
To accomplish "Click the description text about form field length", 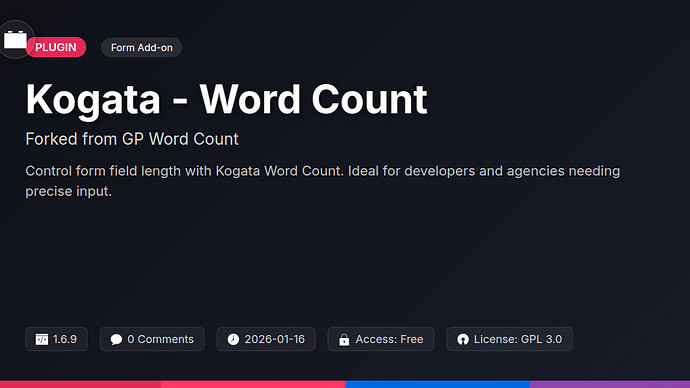I will tap(323, 181).
